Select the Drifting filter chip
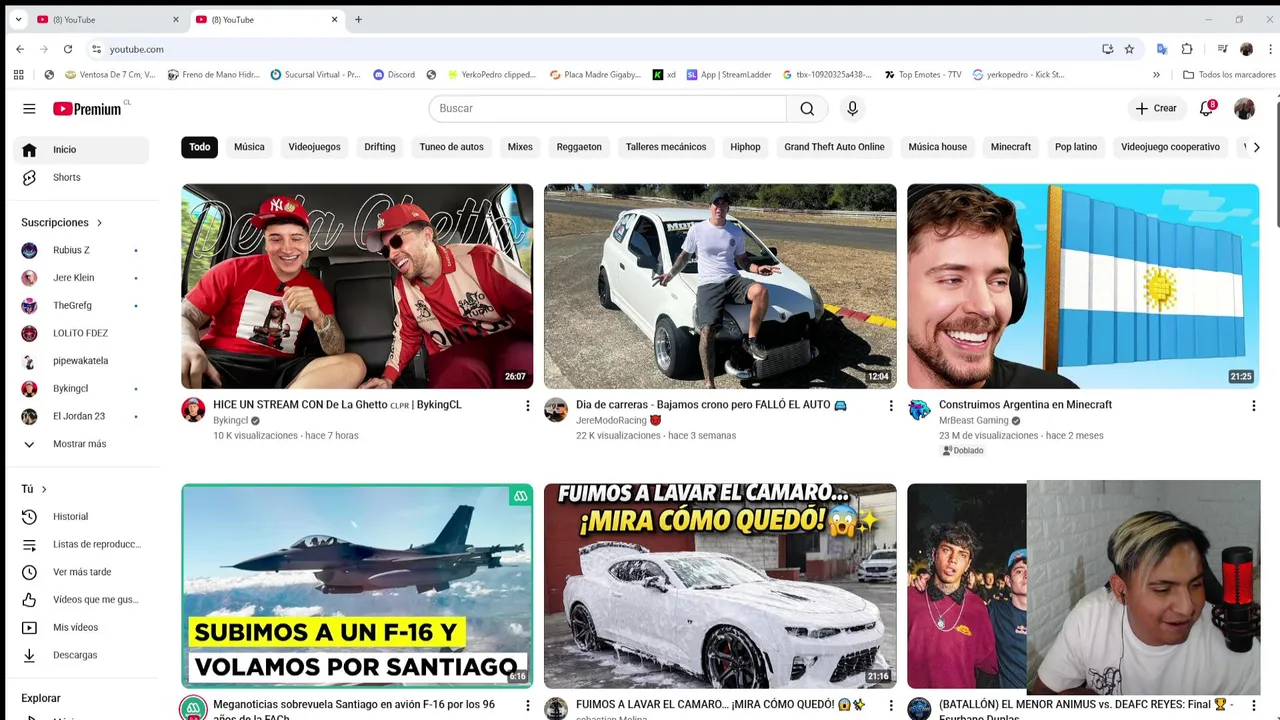This screenshot has width=1280, height=720. [380, 147]
